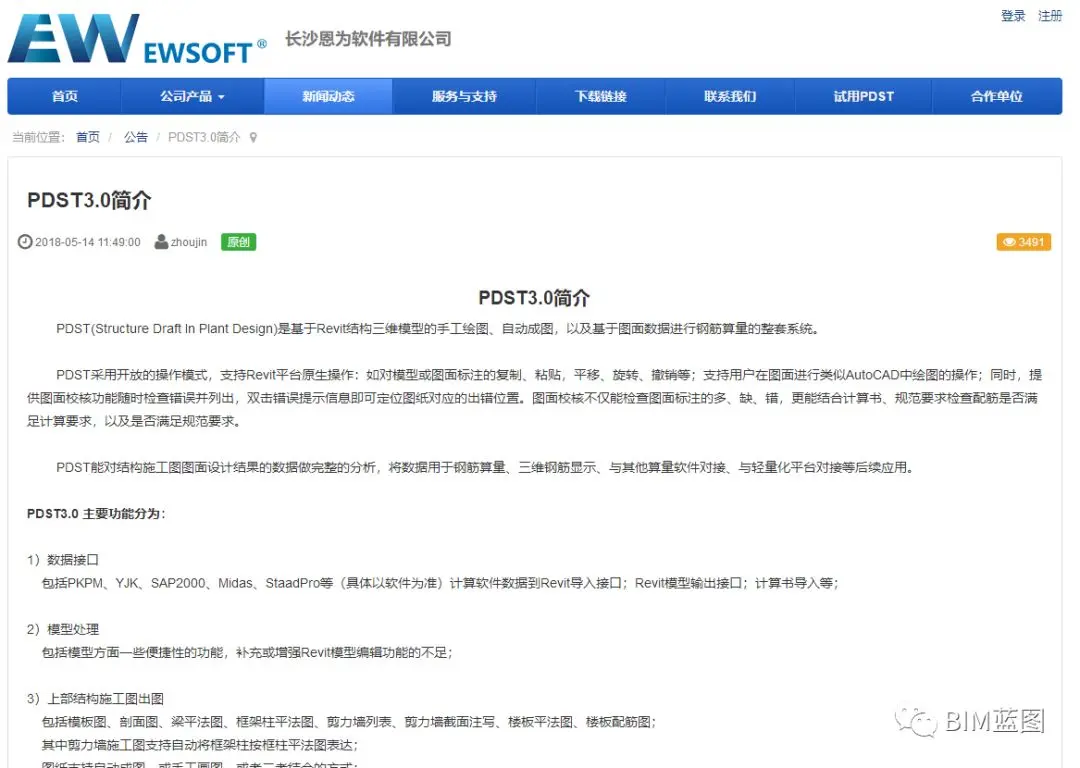Click the list heading 1) 数据接口
1080x768 pixels.
[63, 560]
